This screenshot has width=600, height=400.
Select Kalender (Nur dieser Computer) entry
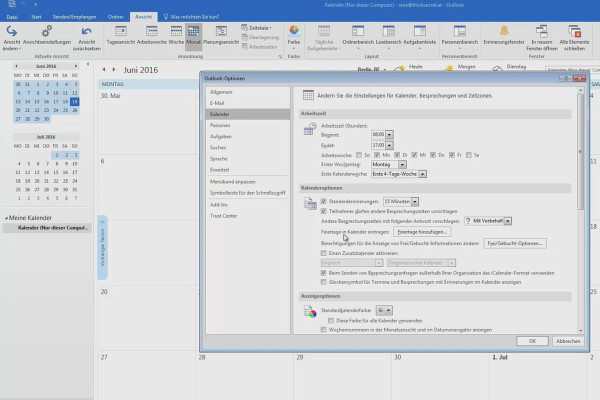pyautogui.click(x=47, y=228)
